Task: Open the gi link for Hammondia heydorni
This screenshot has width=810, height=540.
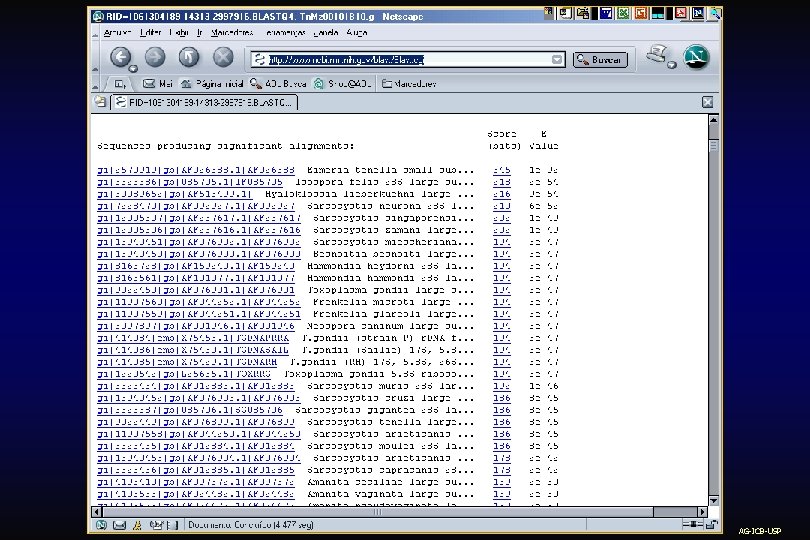Action: coord(196,266)
